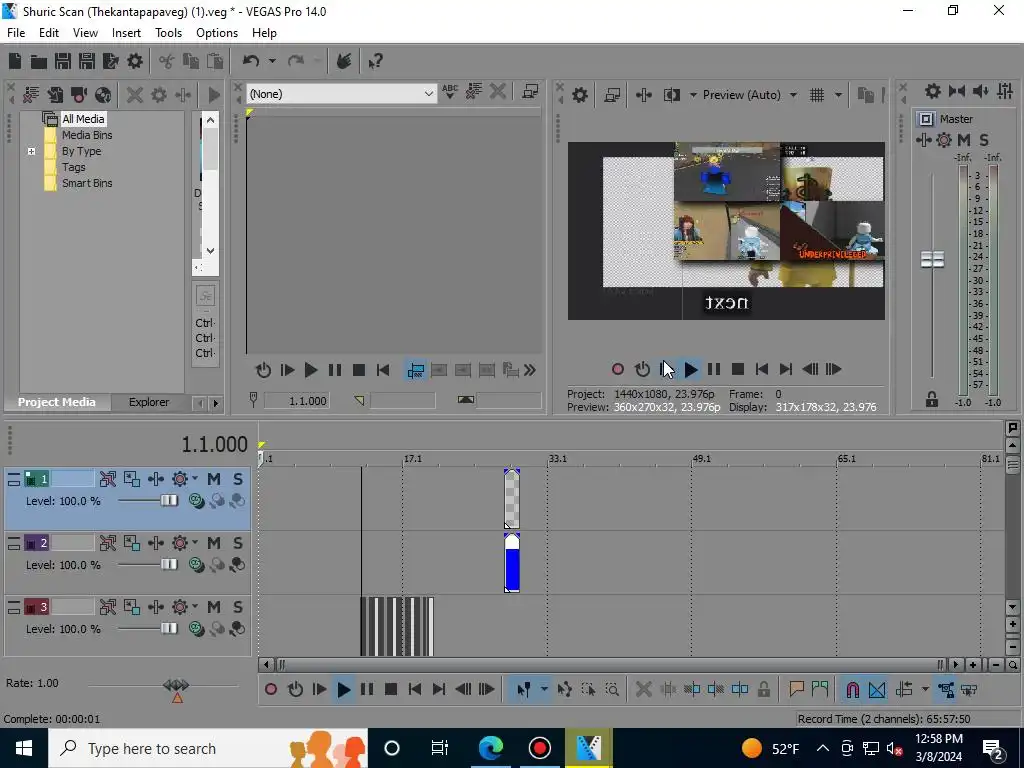1024x768 pixels.
Task: Open the Trimmer (None) media dropdown
Action: click(342, 94)
